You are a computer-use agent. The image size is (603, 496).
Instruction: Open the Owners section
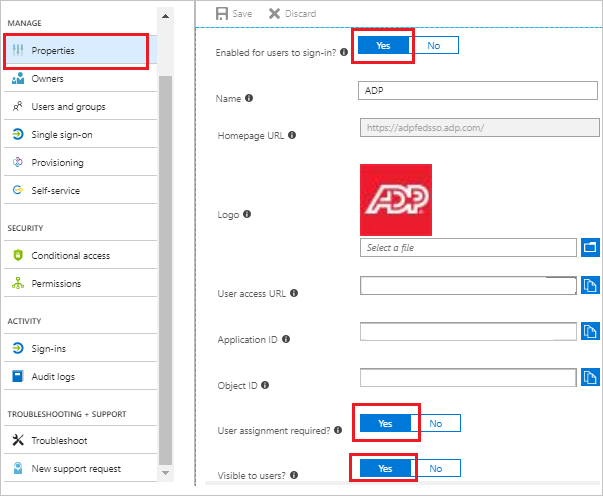pyautogui.click(x=80, y=78)
